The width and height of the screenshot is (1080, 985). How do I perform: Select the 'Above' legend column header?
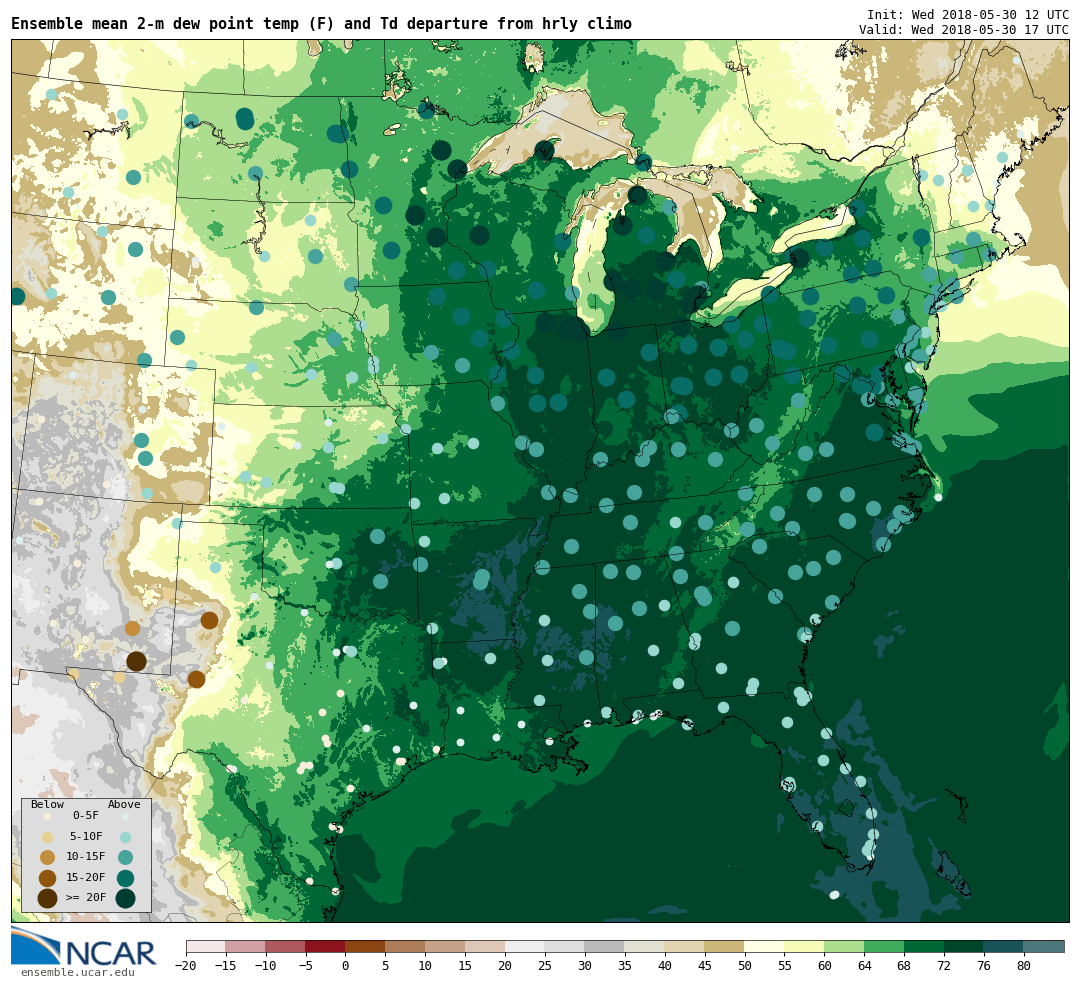(124, 804)
